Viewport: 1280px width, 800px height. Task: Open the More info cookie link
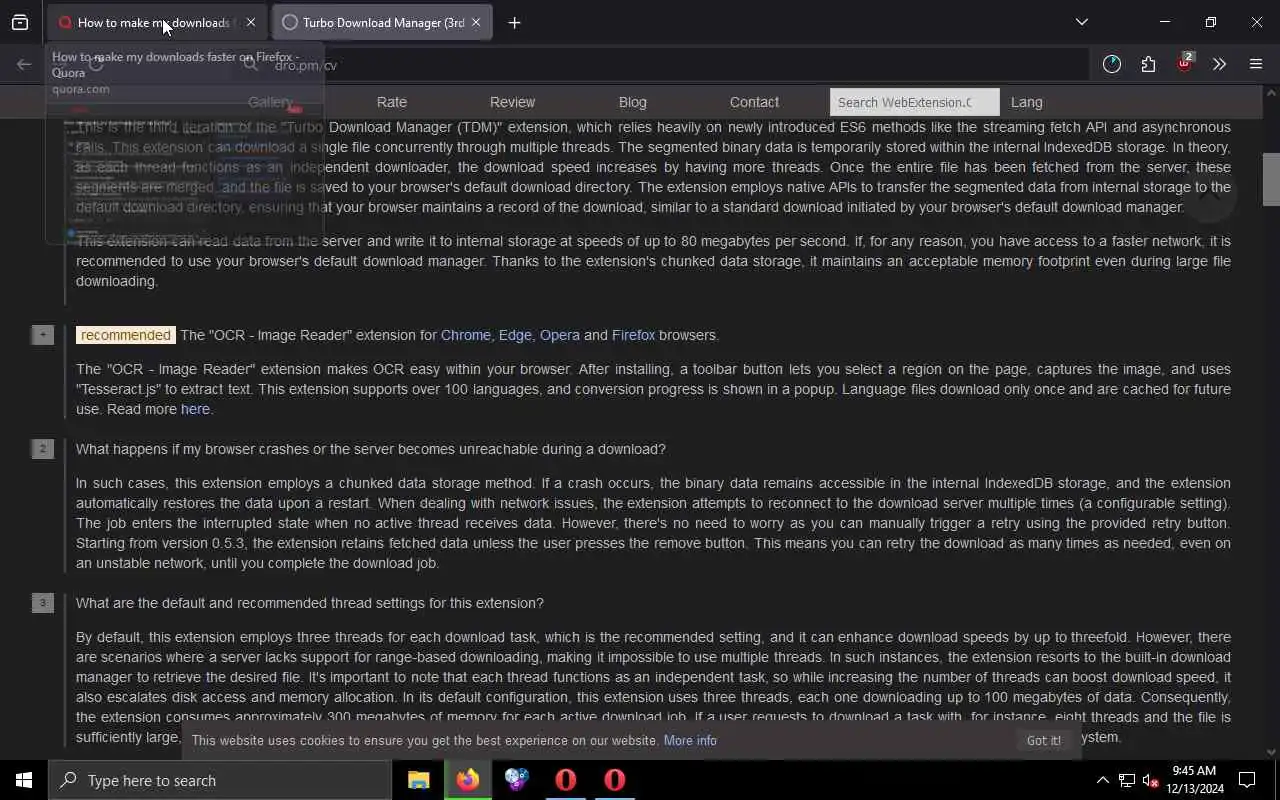coord(690,741)
